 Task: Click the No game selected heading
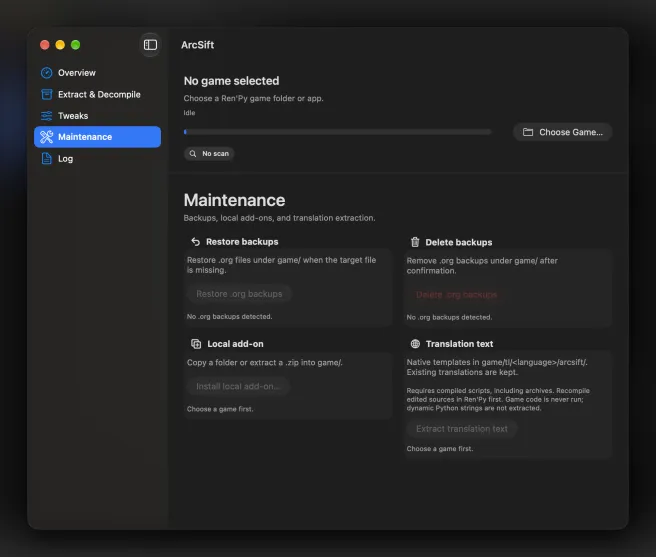[231, 81]
